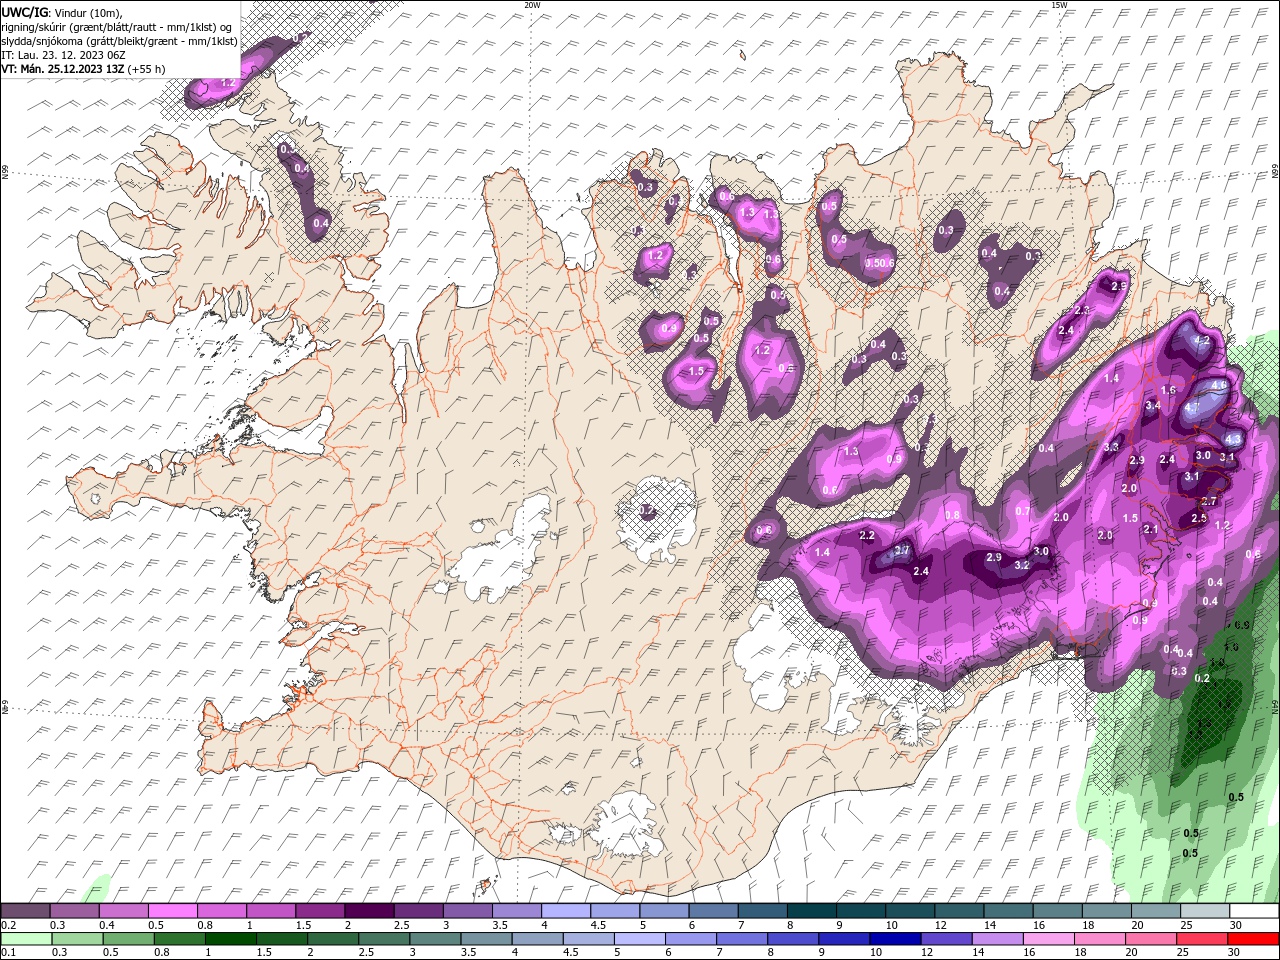Click the pink rain swatch between 18 and 20
Screen dimensions: 1280x960
[x=1099, y=938]
